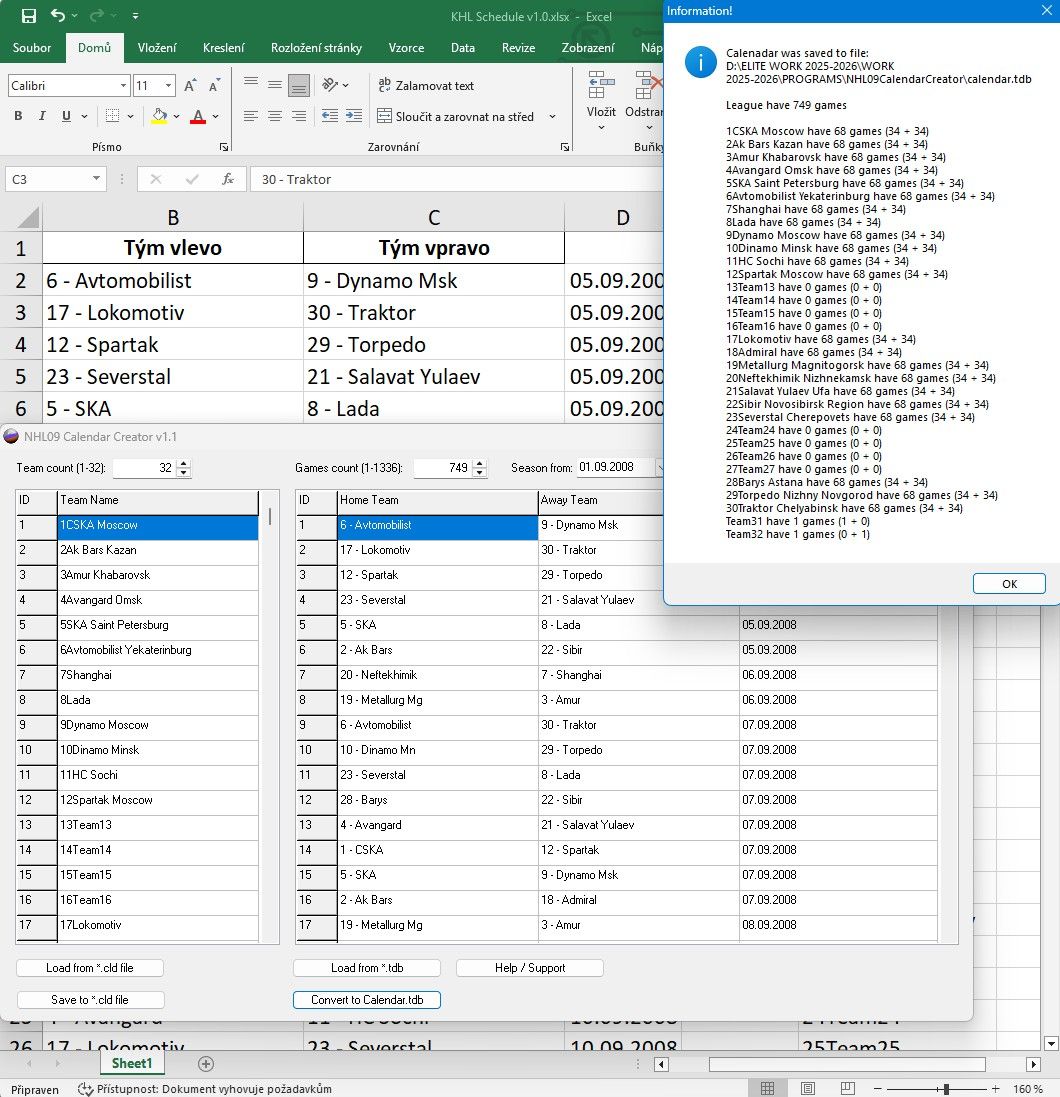Click the Excel formula bar input
Viewport: 1060px width, 1097px height.
pyautogui.click(x=458, y=179)
